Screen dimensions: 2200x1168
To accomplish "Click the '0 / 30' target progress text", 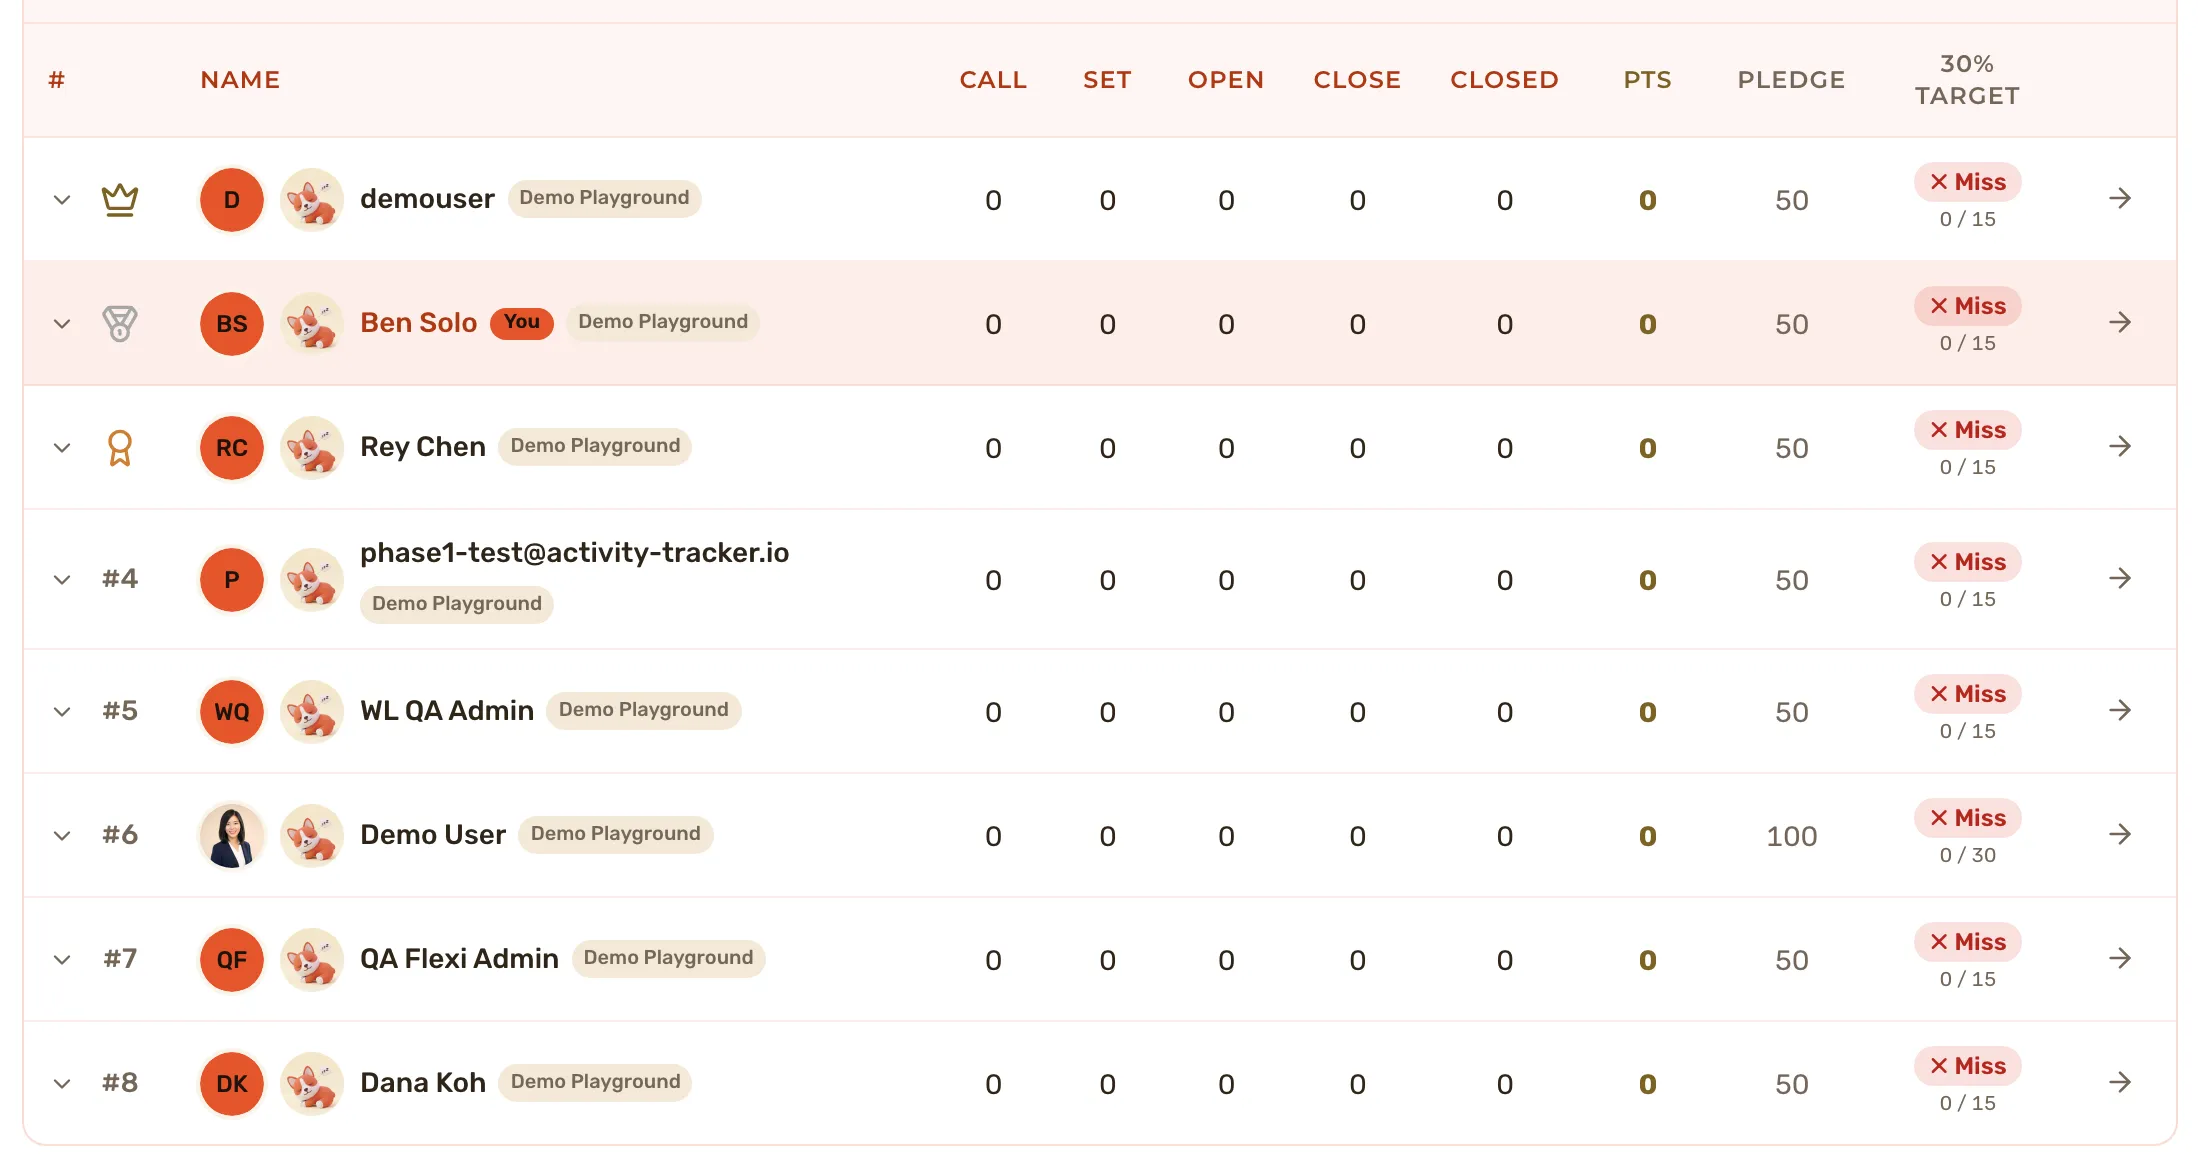I will [x=1968, y=855].
